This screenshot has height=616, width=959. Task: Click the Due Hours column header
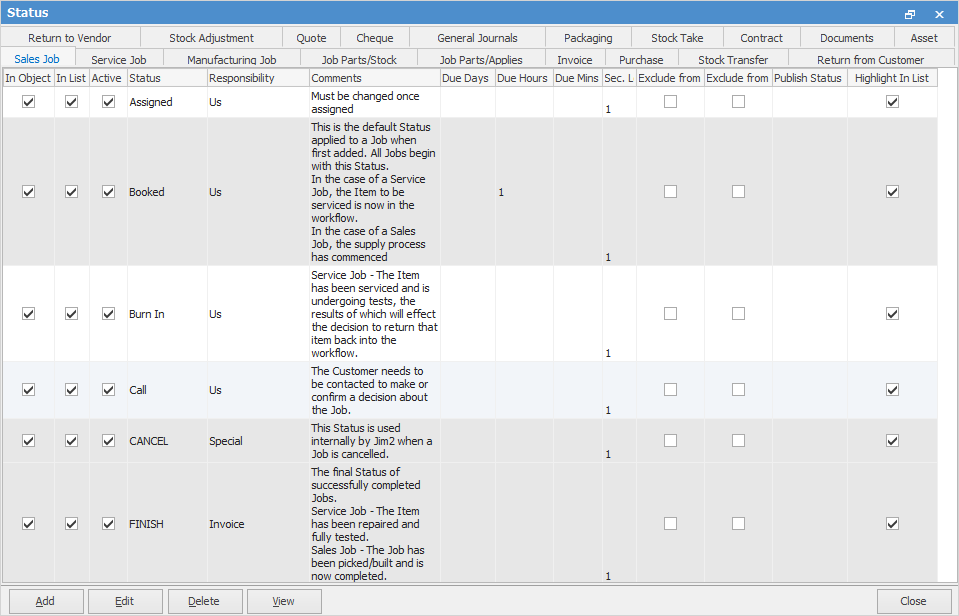click(524, 78)
